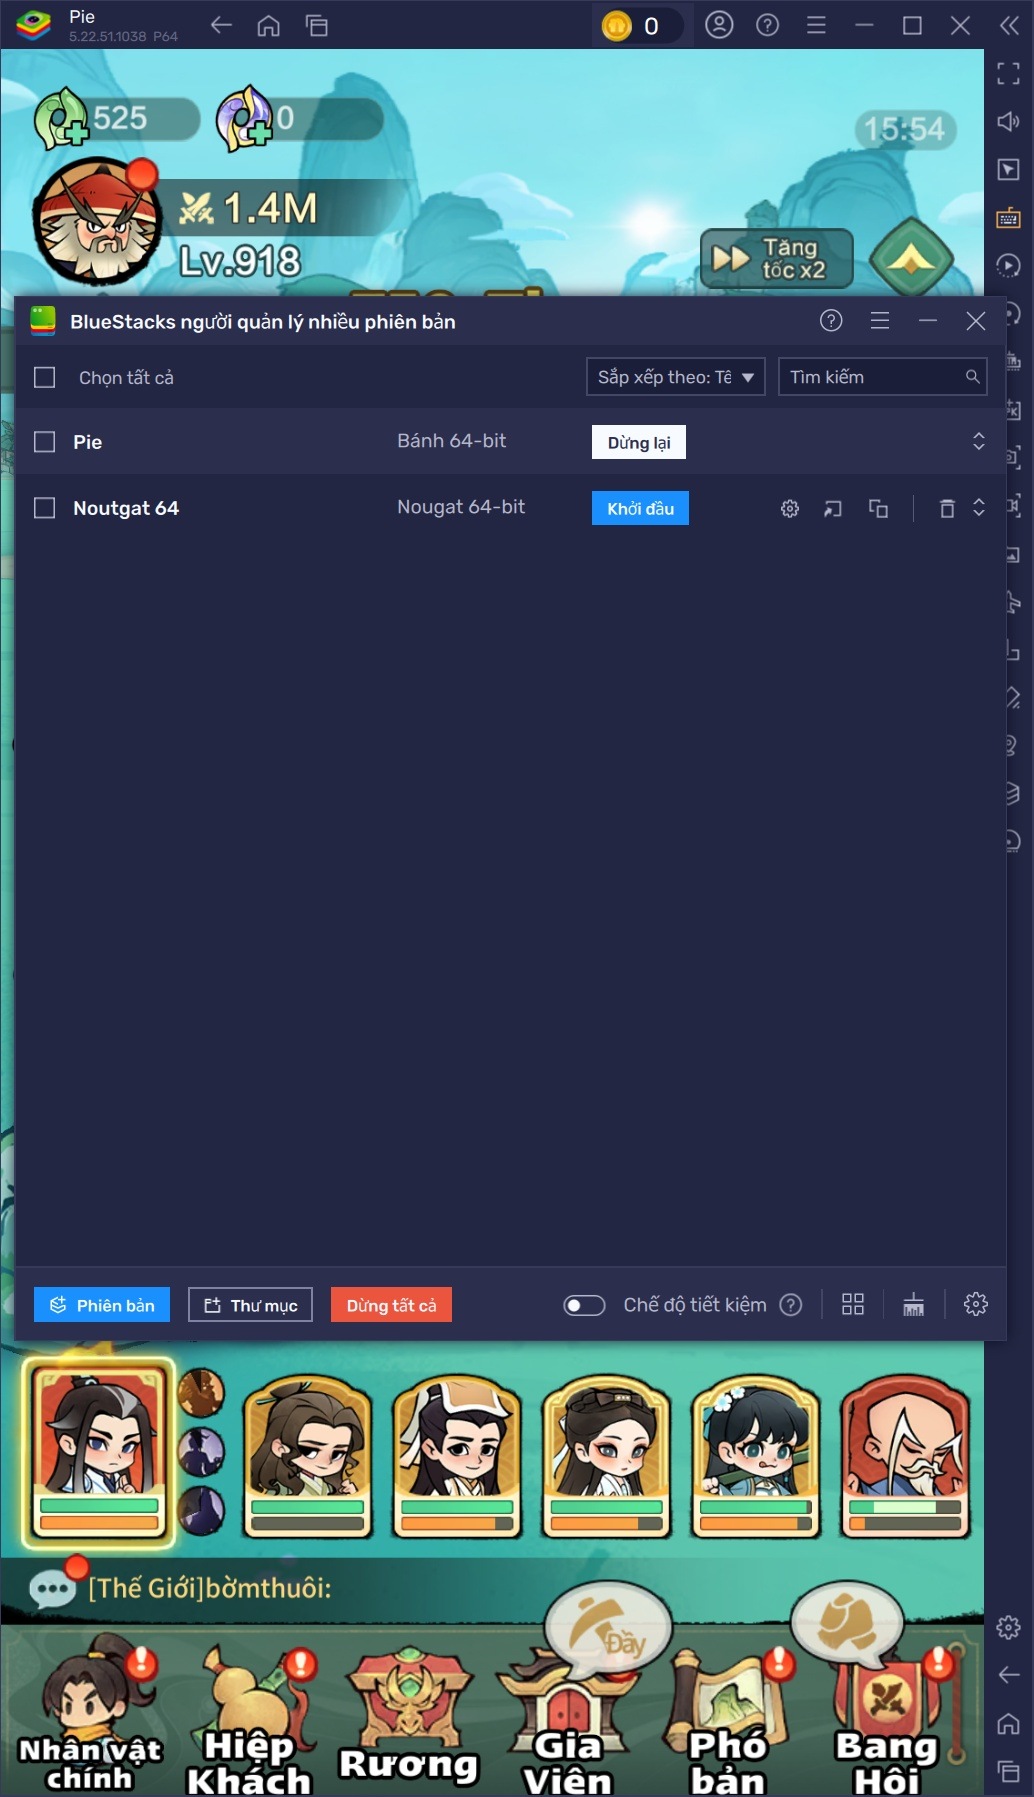Image resolution: width=1034 pixels, height=1797 pixels.
Task: Open disk cleanup icon in manager footer
Action: pyautogui.click(x=914, y=1304)
